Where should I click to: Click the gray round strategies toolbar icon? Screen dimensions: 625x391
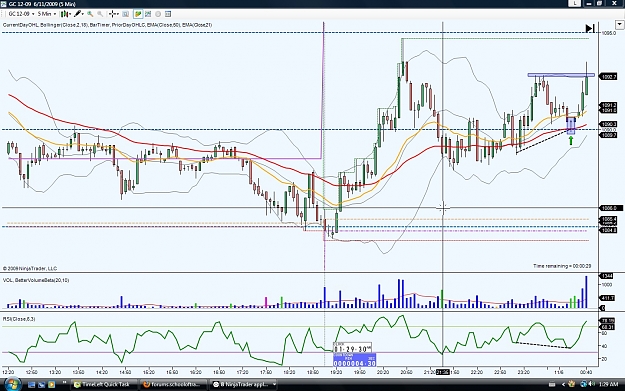point(158,14)
